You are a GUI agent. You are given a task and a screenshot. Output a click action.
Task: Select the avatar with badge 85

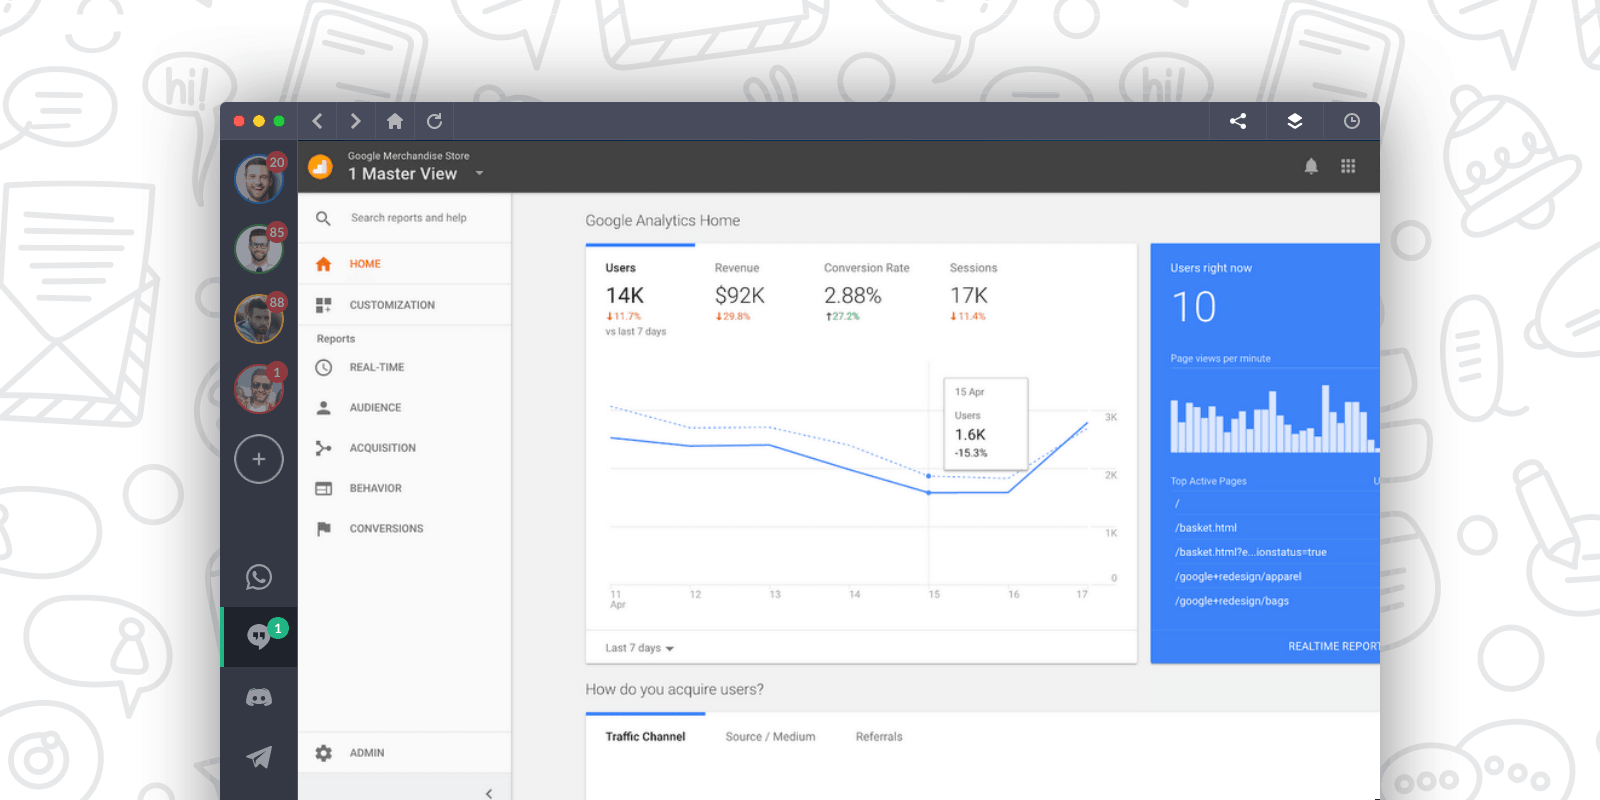pos(259,249)
